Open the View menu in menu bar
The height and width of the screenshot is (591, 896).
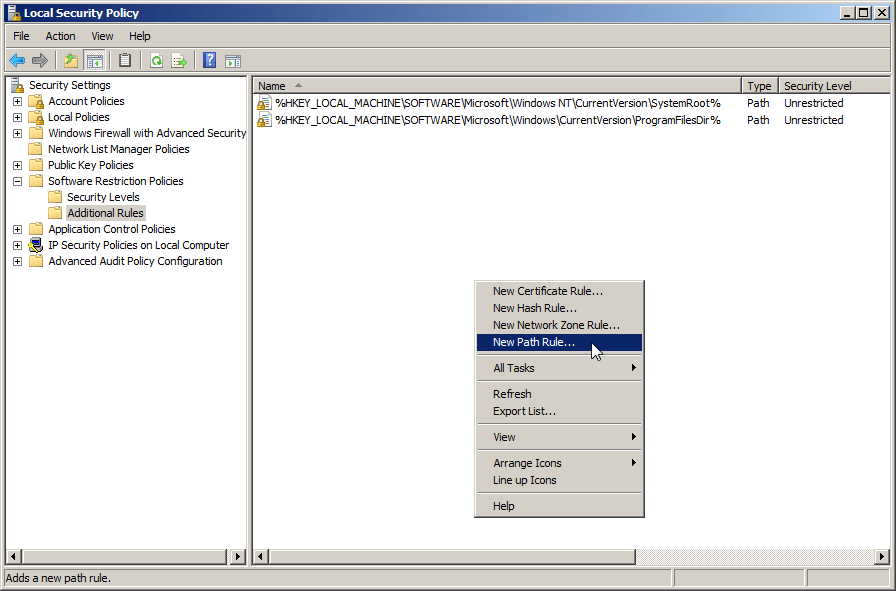[x=102, y=36]
